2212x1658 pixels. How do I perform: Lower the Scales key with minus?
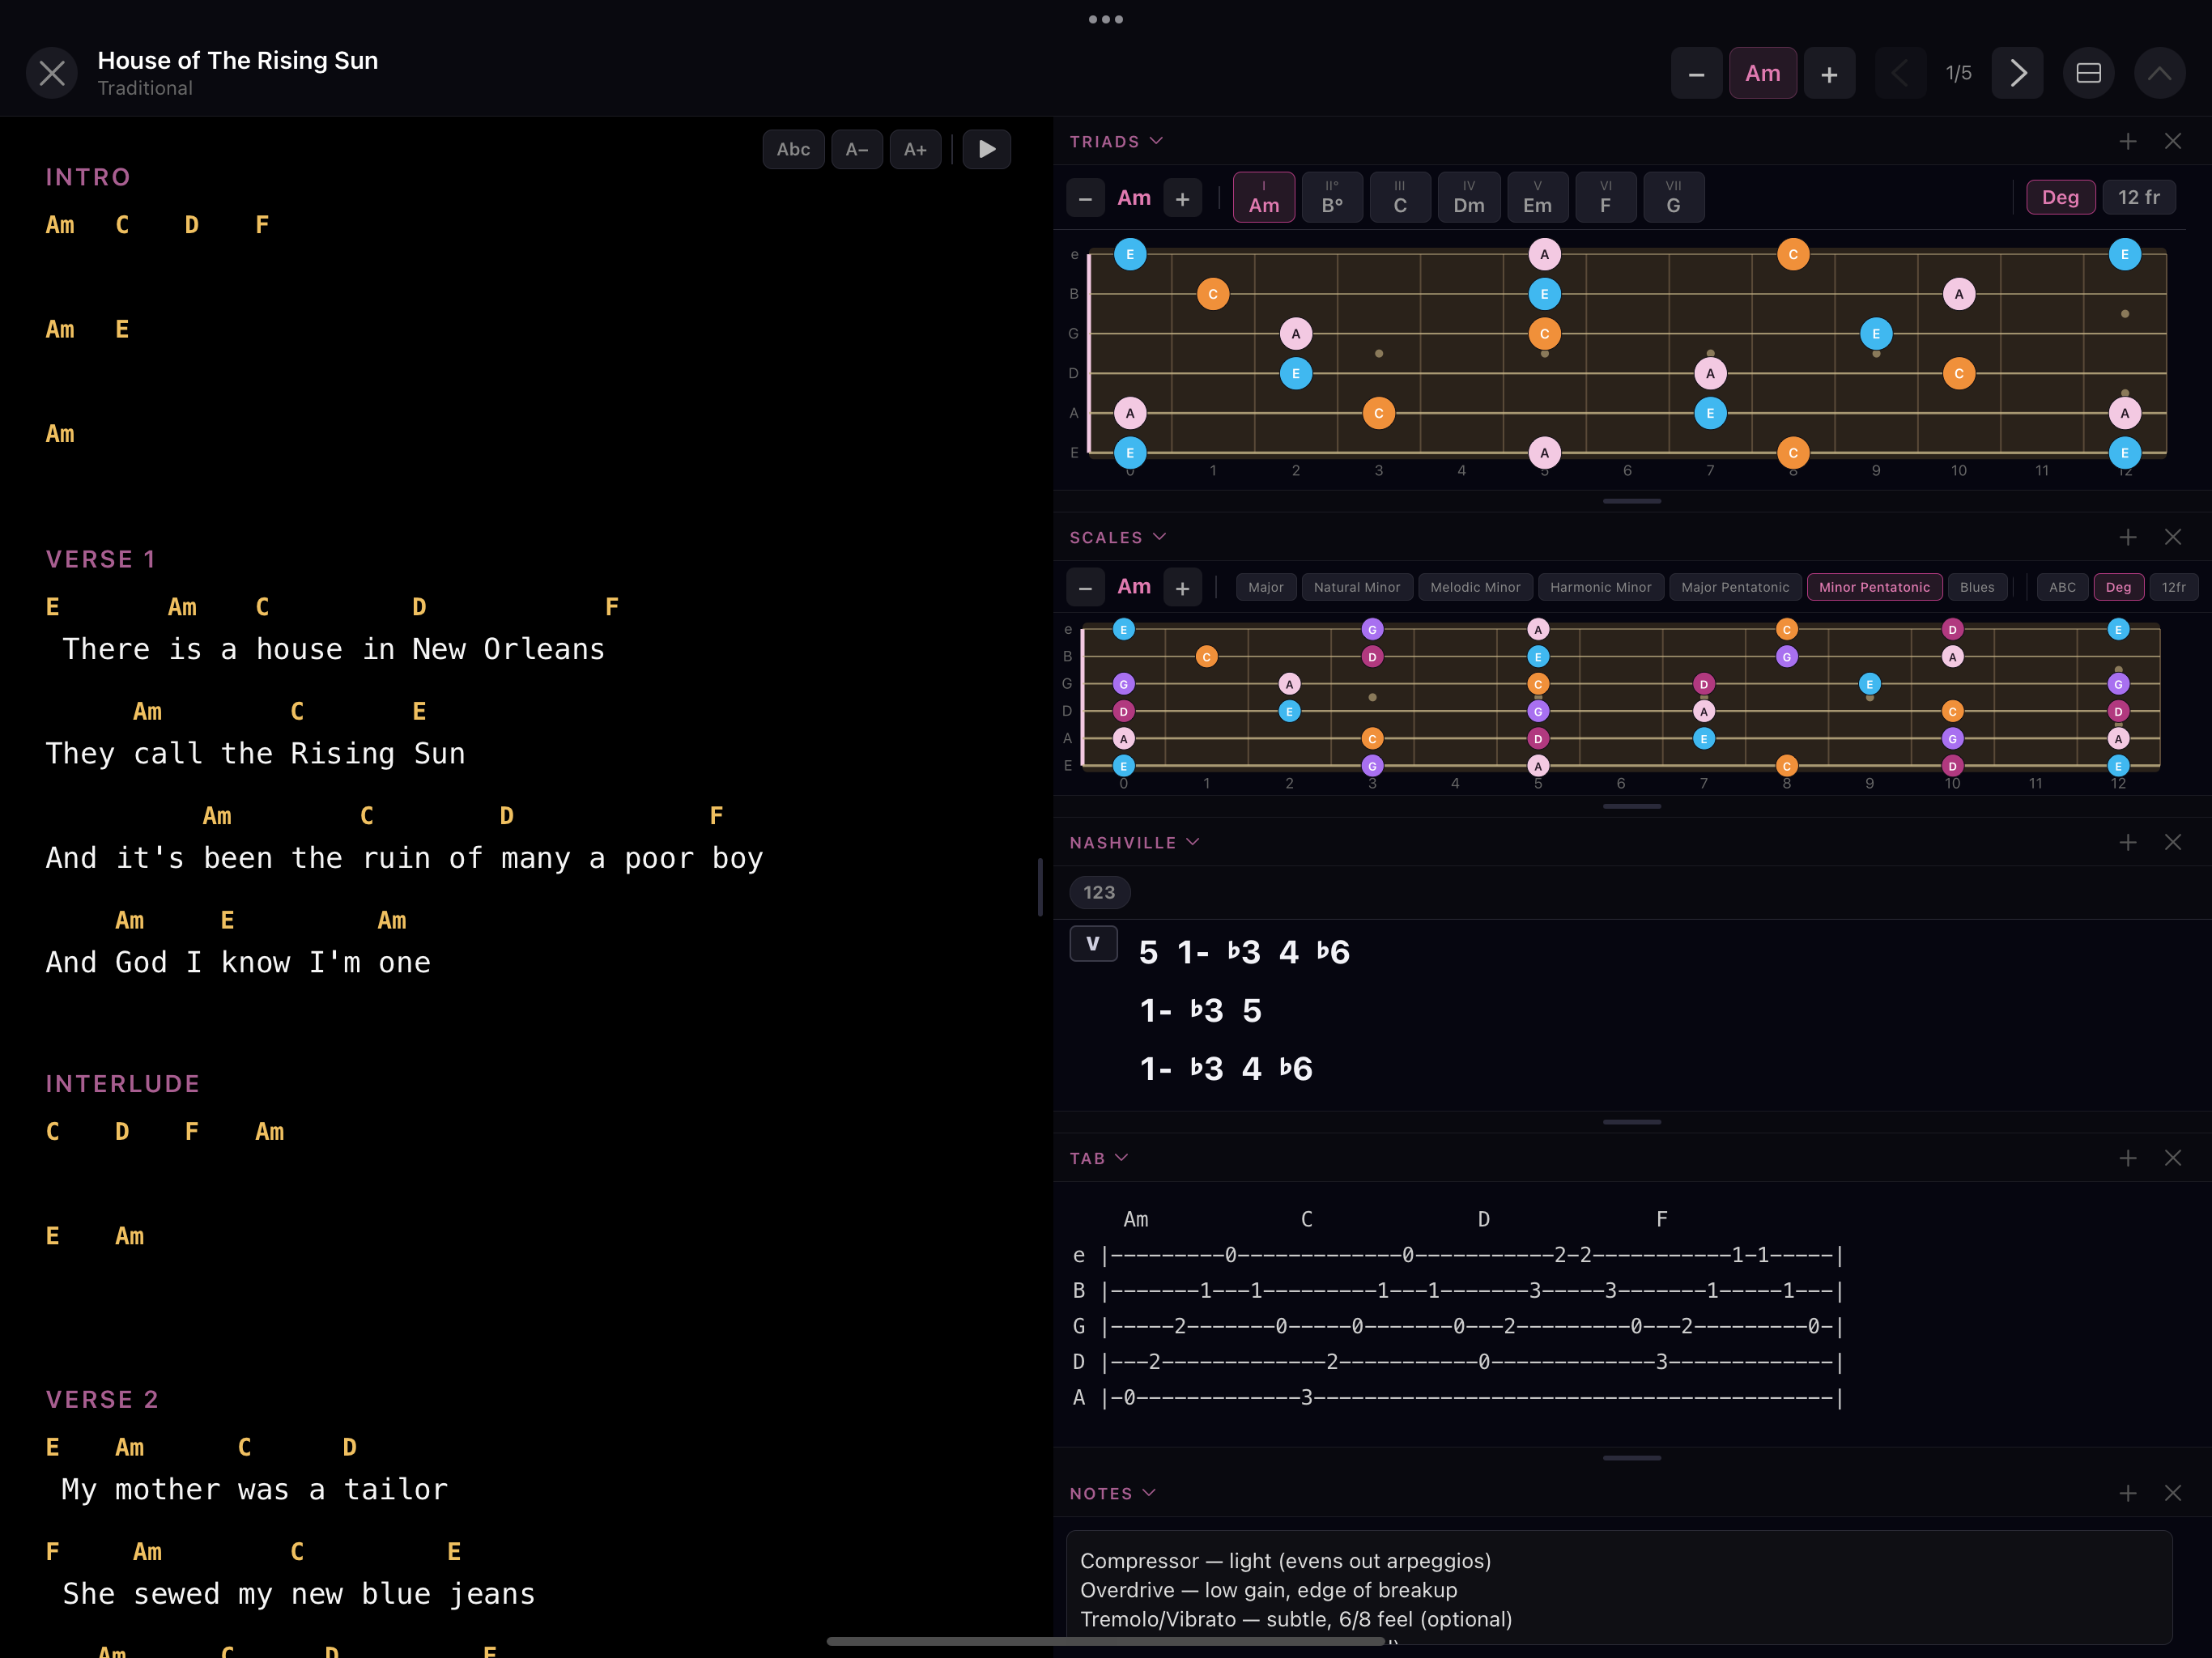pyautogui.click(x=1086, y=587)
